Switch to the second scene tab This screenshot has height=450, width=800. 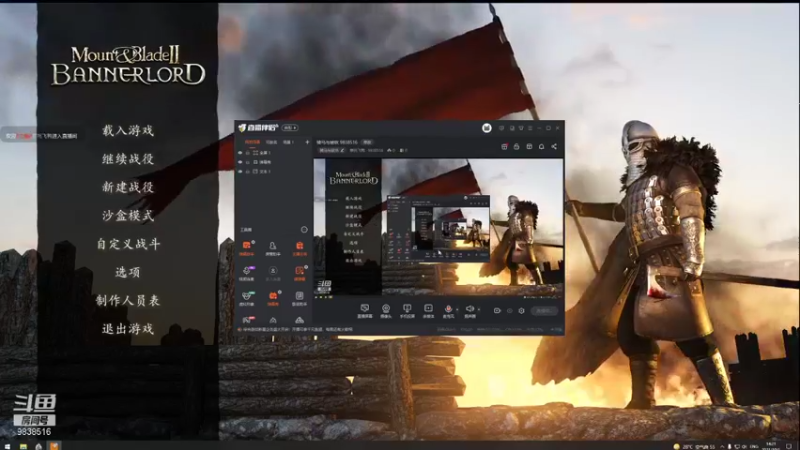(x=271, y=142)
